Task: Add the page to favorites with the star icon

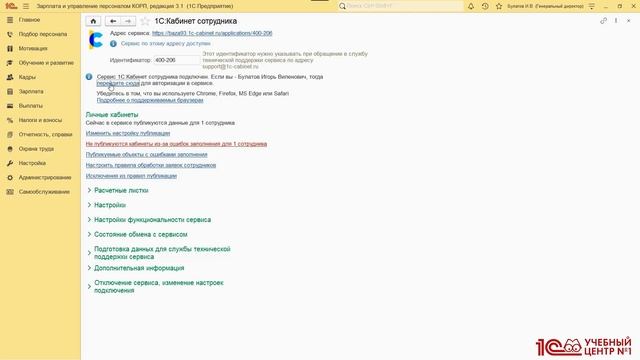Action: tap(144, 21)
